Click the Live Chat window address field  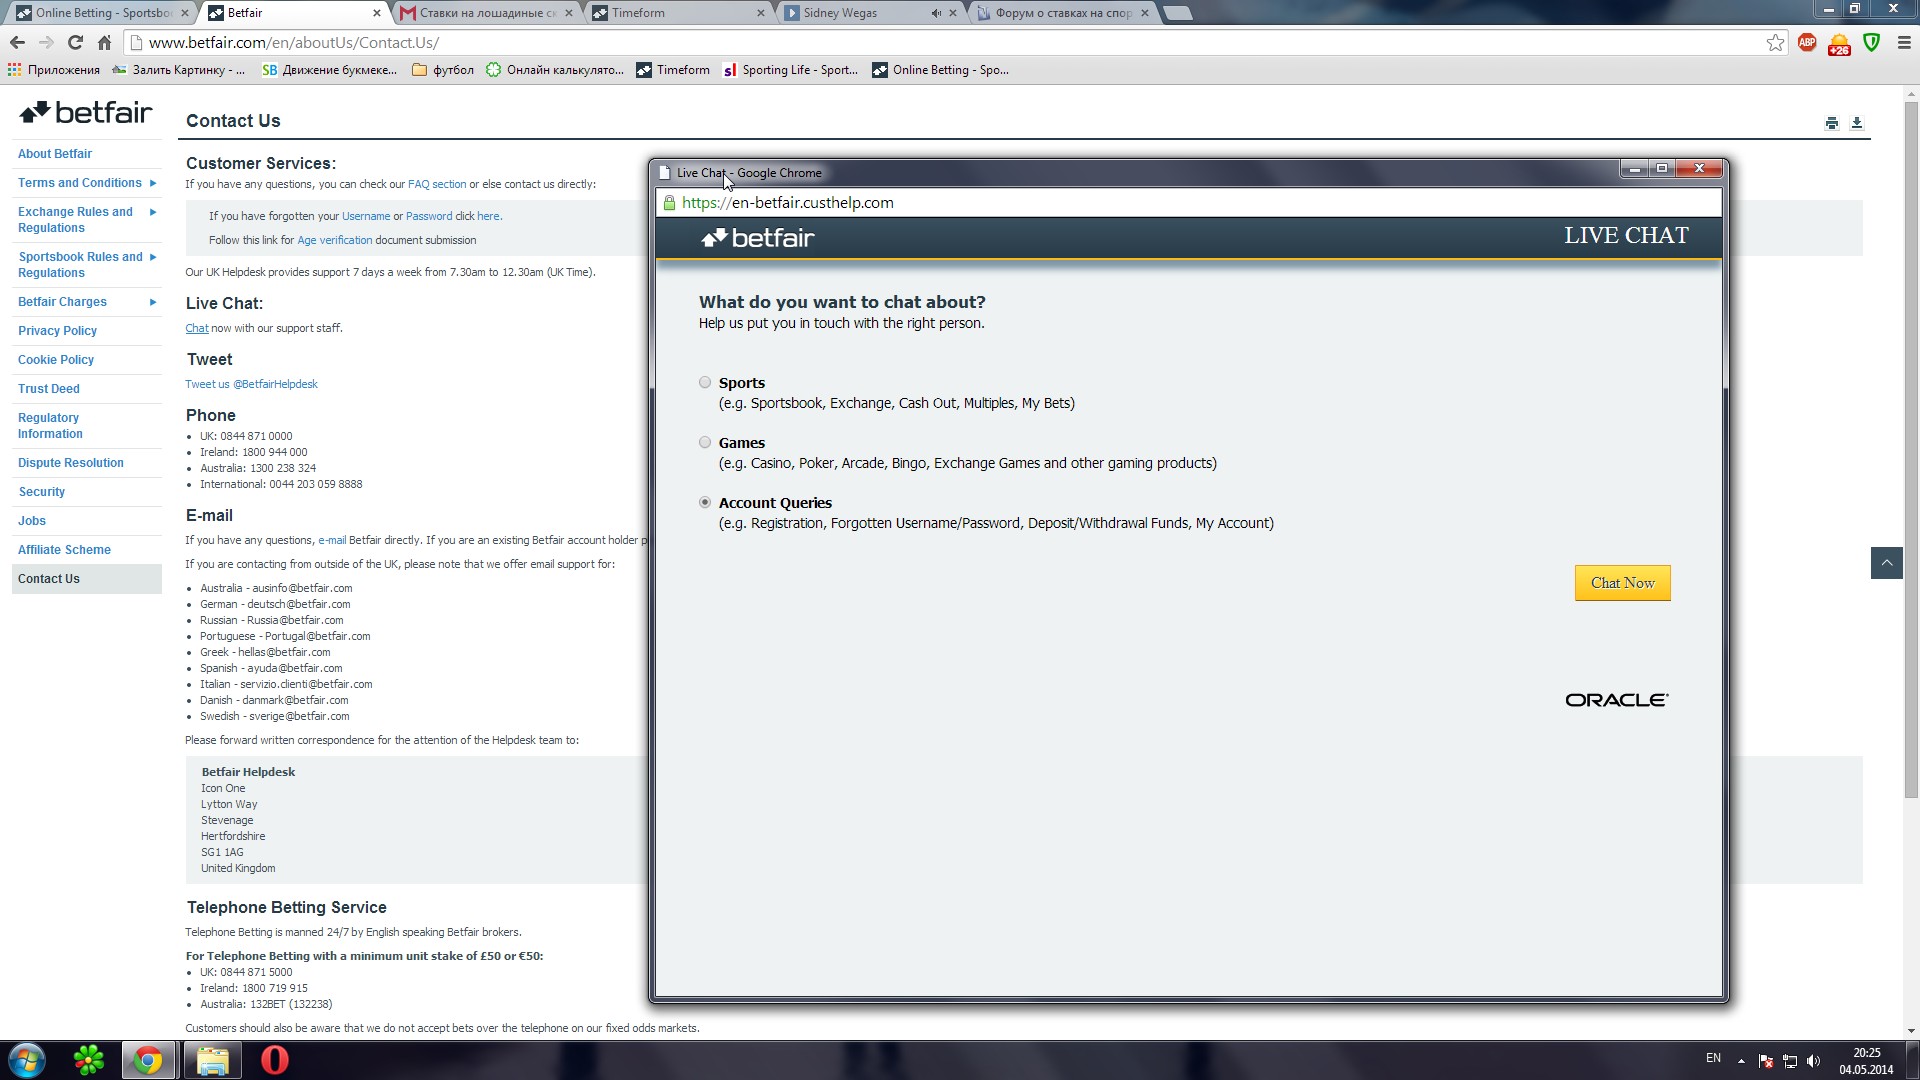[x=1189, y=203]
